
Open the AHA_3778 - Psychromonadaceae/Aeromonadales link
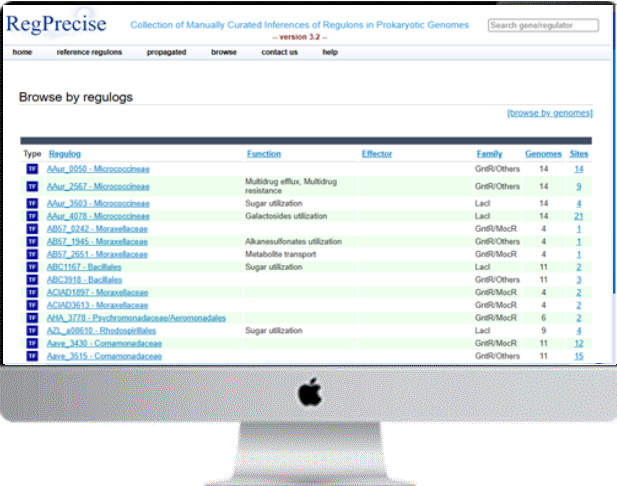pos(136,318)
